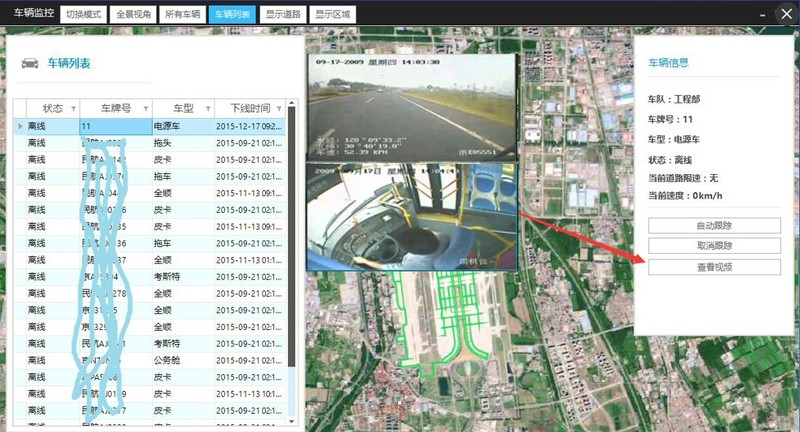This screenshot has width=800, height=432.
Task: Click the bus driver cabin video feed
Action: point(412,217)
